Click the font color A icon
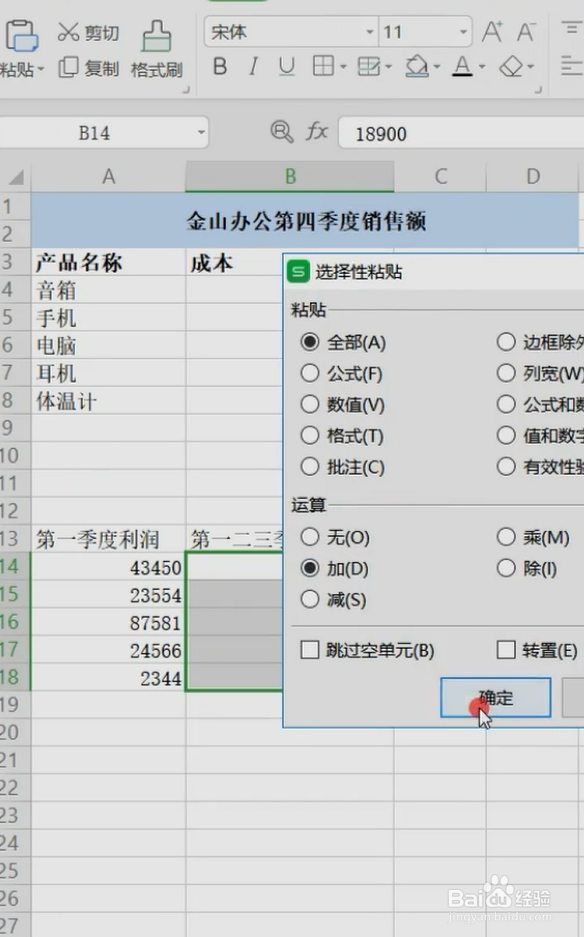Viewport: 584px width, 937px height. coord(463,66)
